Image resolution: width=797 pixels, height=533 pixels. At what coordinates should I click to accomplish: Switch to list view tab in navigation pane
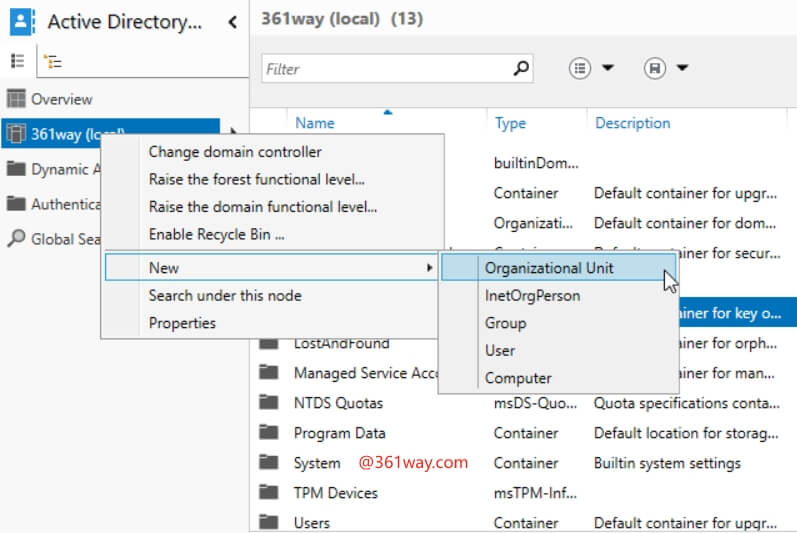[18, 61]
